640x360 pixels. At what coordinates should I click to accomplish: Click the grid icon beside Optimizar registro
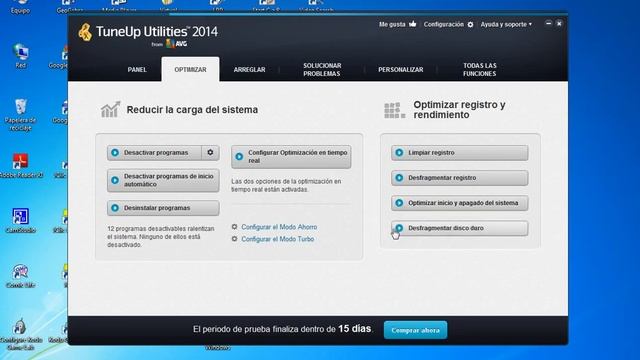(x=394, y=110)
